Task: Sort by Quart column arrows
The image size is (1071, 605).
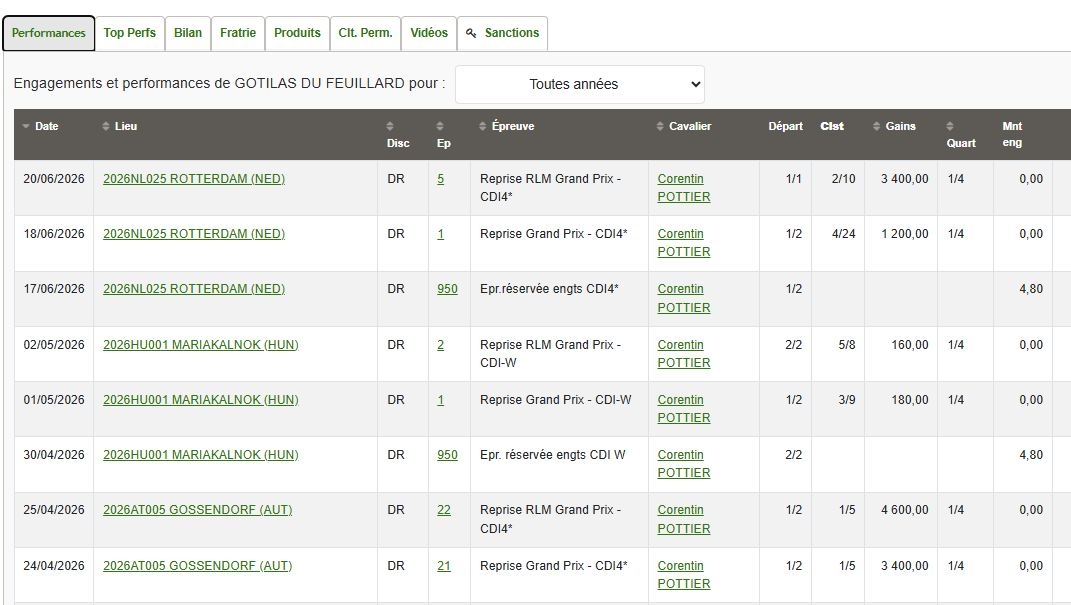Action: tap(949, 126)
